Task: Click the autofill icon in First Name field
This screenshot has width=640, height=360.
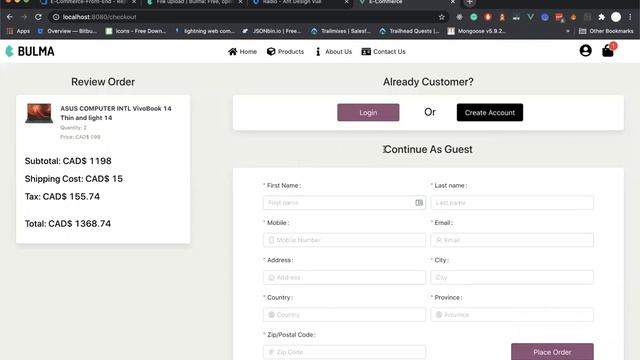Action: click(x=419, y=202)
